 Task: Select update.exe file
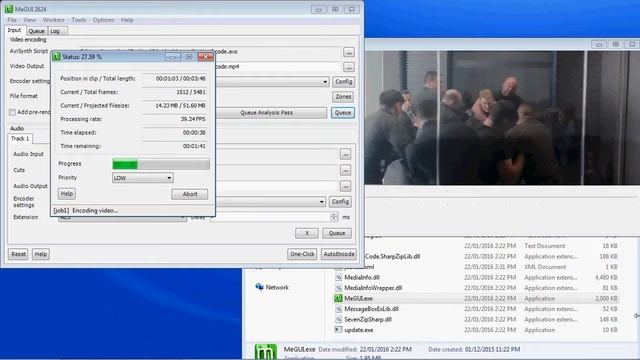(358, 330)
